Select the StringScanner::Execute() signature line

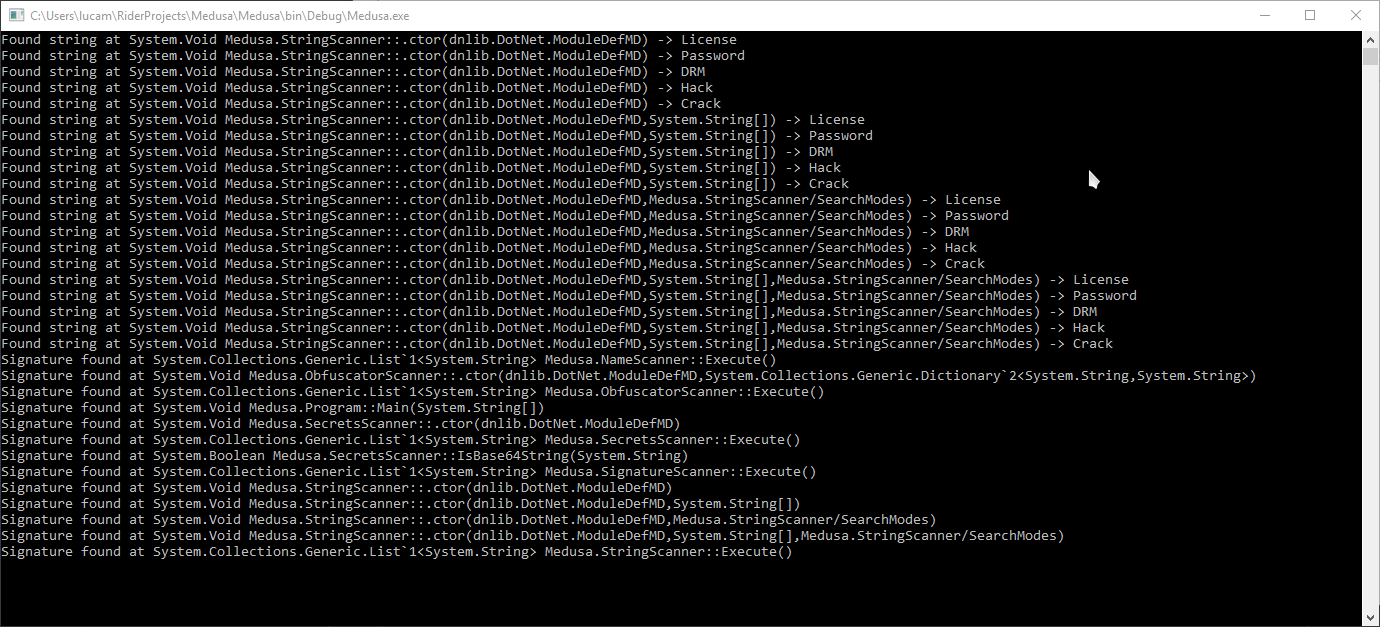coord(396,552)
